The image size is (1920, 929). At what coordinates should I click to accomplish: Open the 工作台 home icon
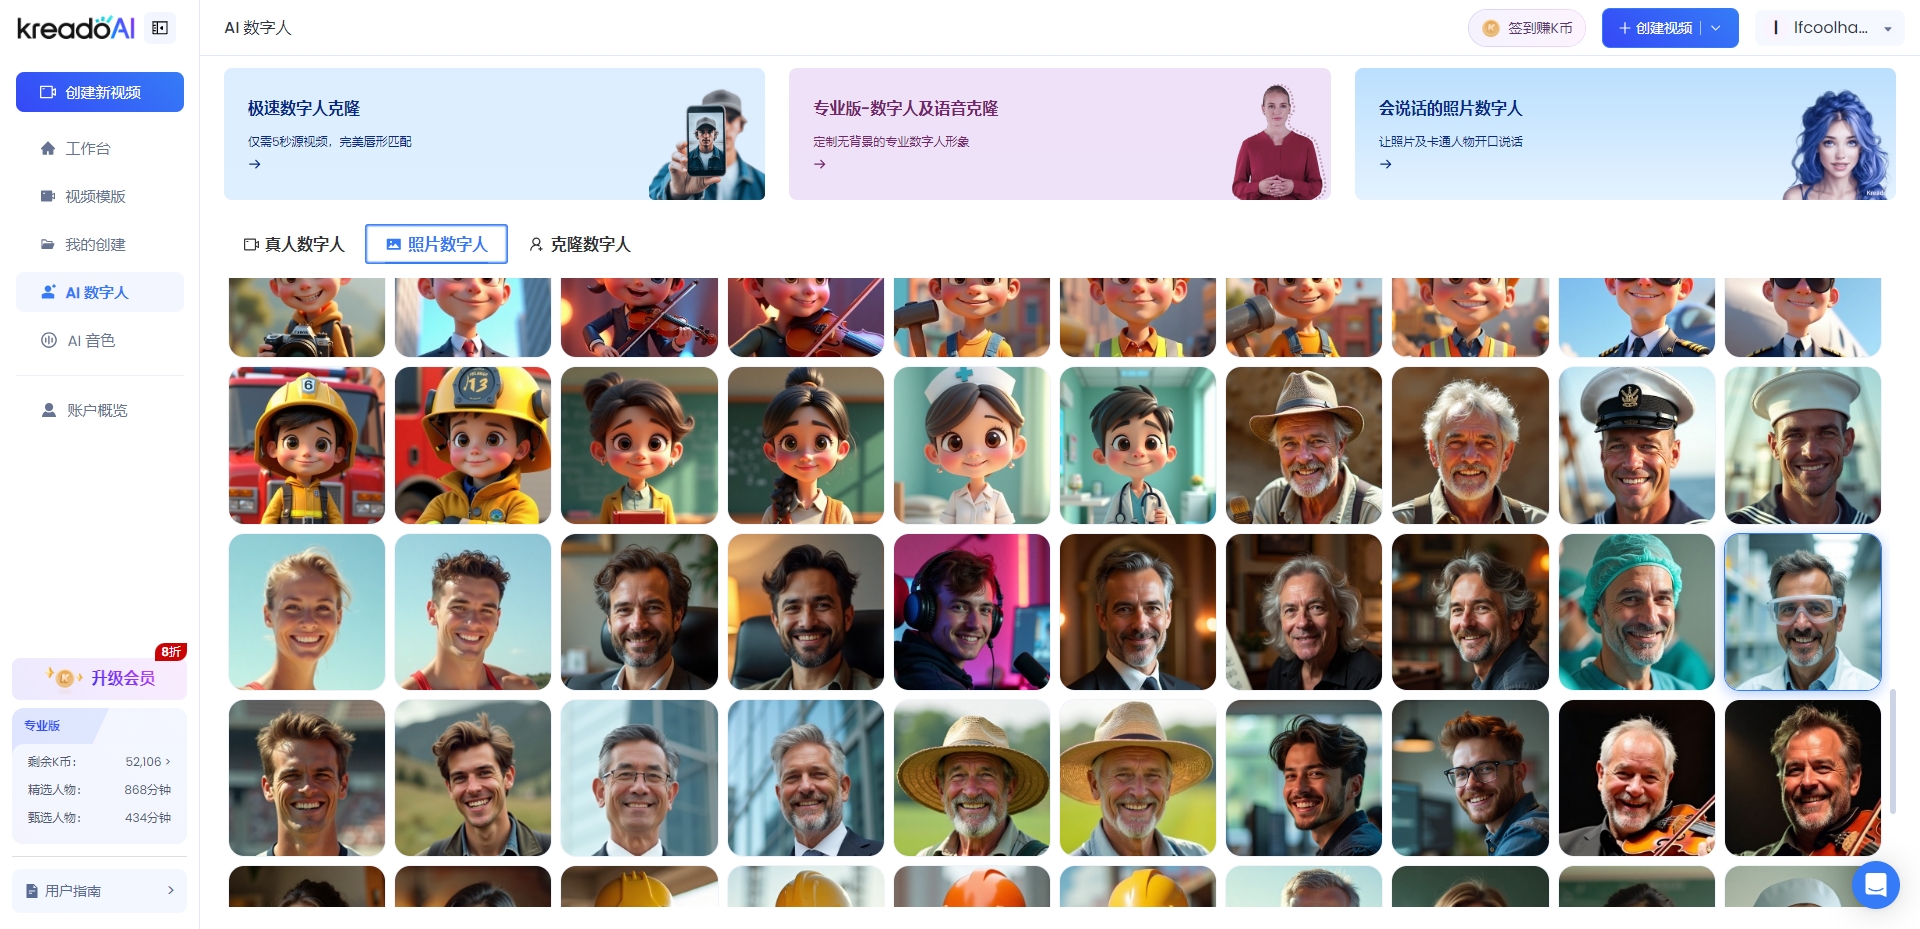point(48,148)
